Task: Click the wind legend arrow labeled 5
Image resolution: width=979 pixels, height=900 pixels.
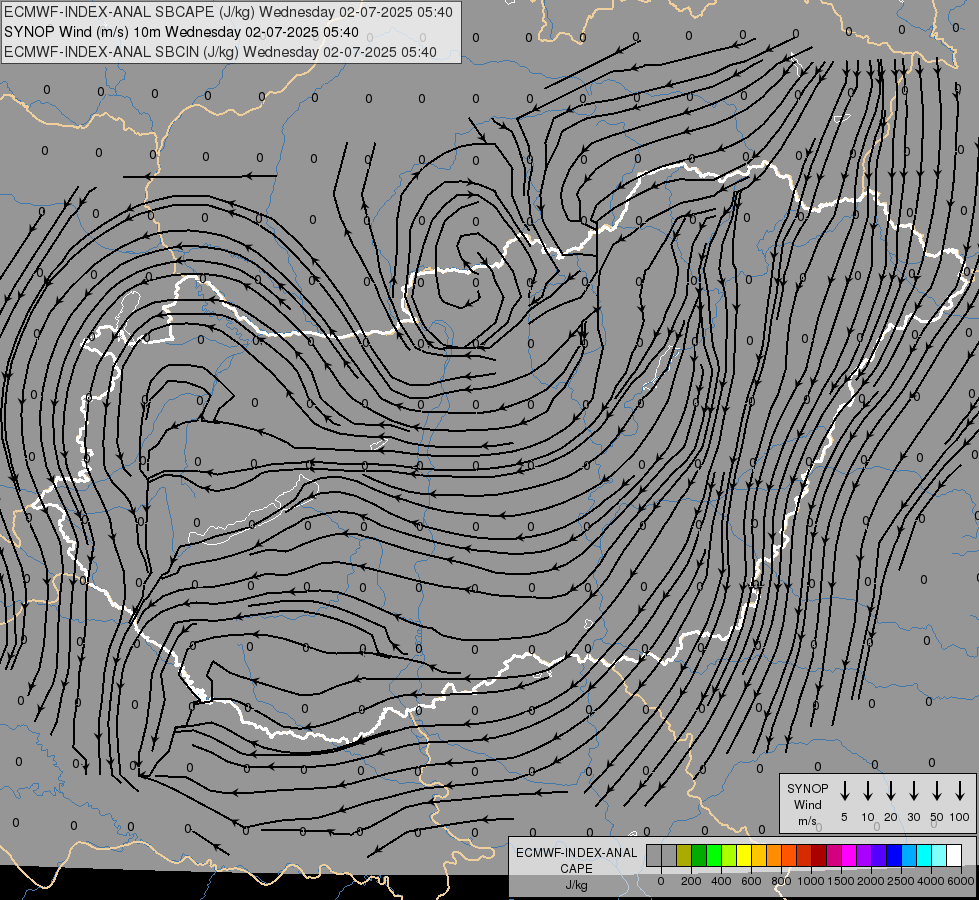Action: [845, 790]
